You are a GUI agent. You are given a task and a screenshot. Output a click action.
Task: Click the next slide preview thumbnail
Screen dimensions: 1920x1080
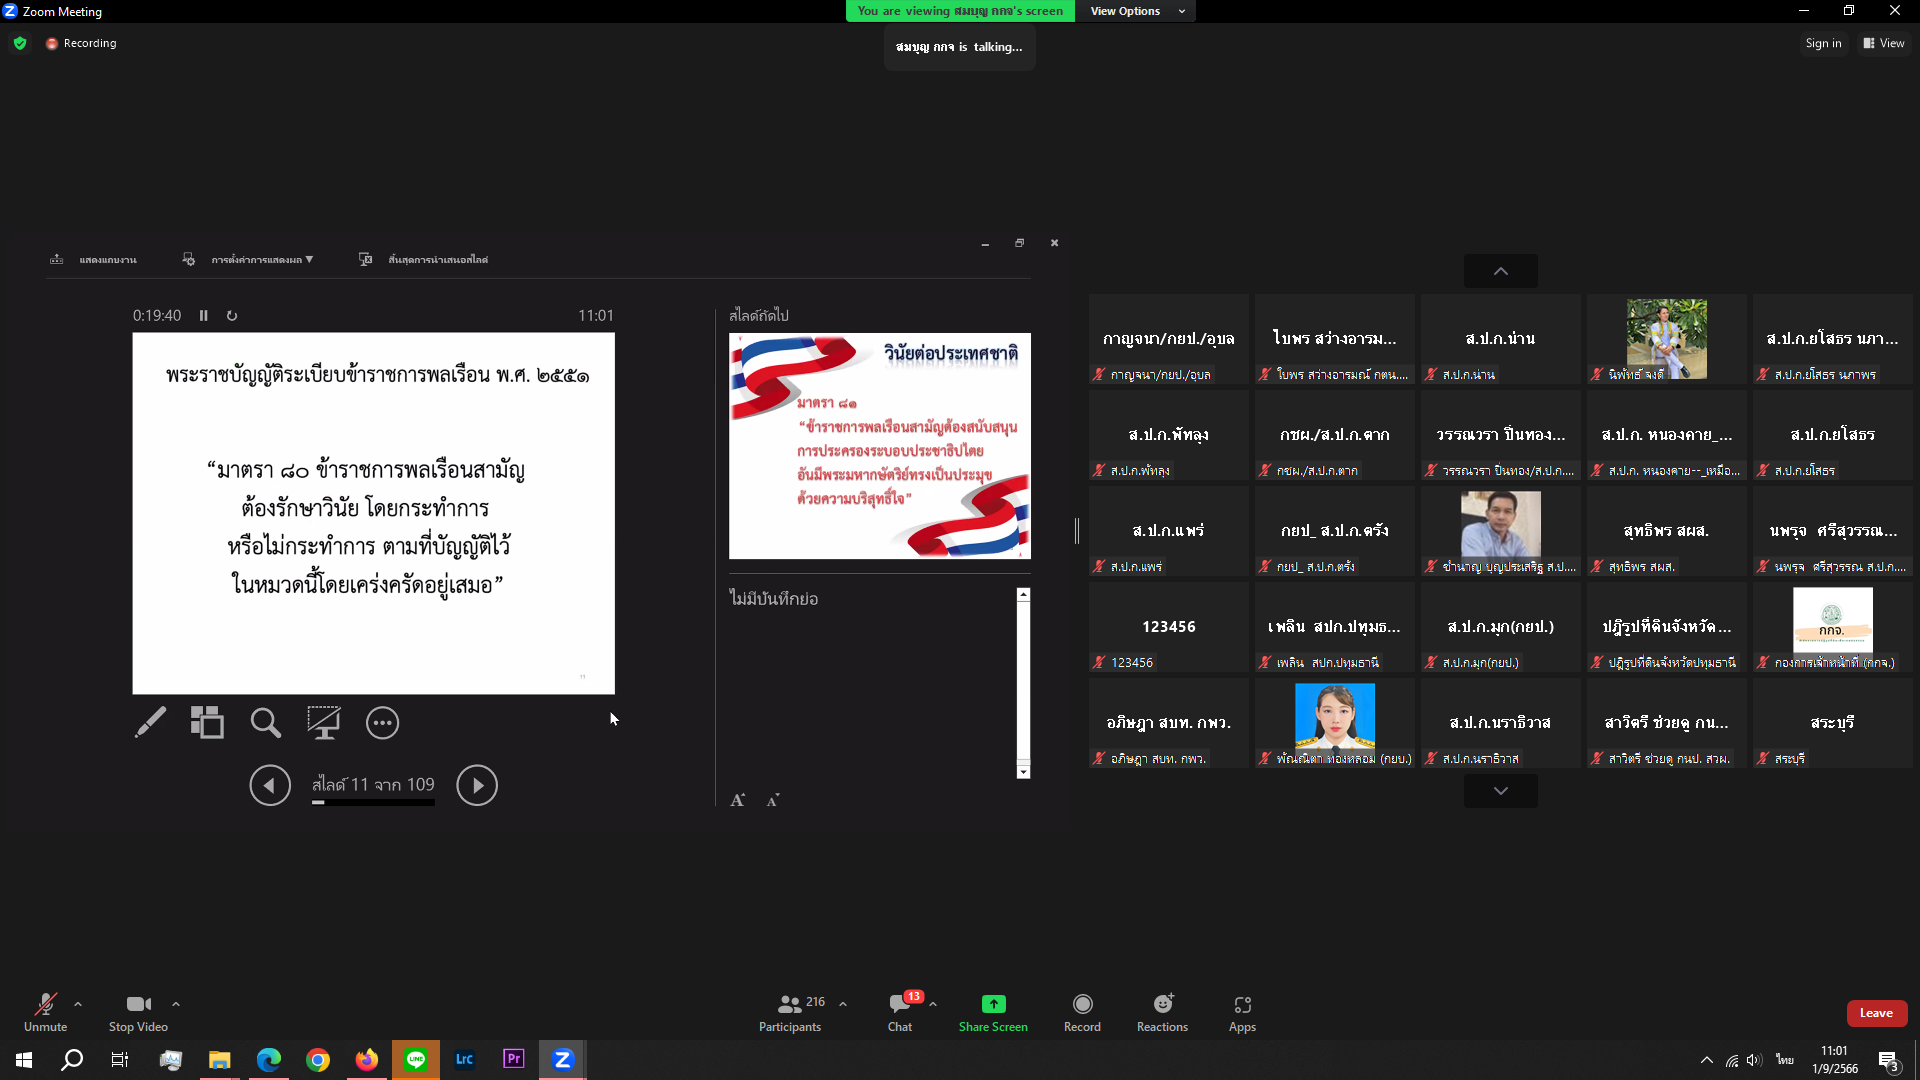point(879,446)
